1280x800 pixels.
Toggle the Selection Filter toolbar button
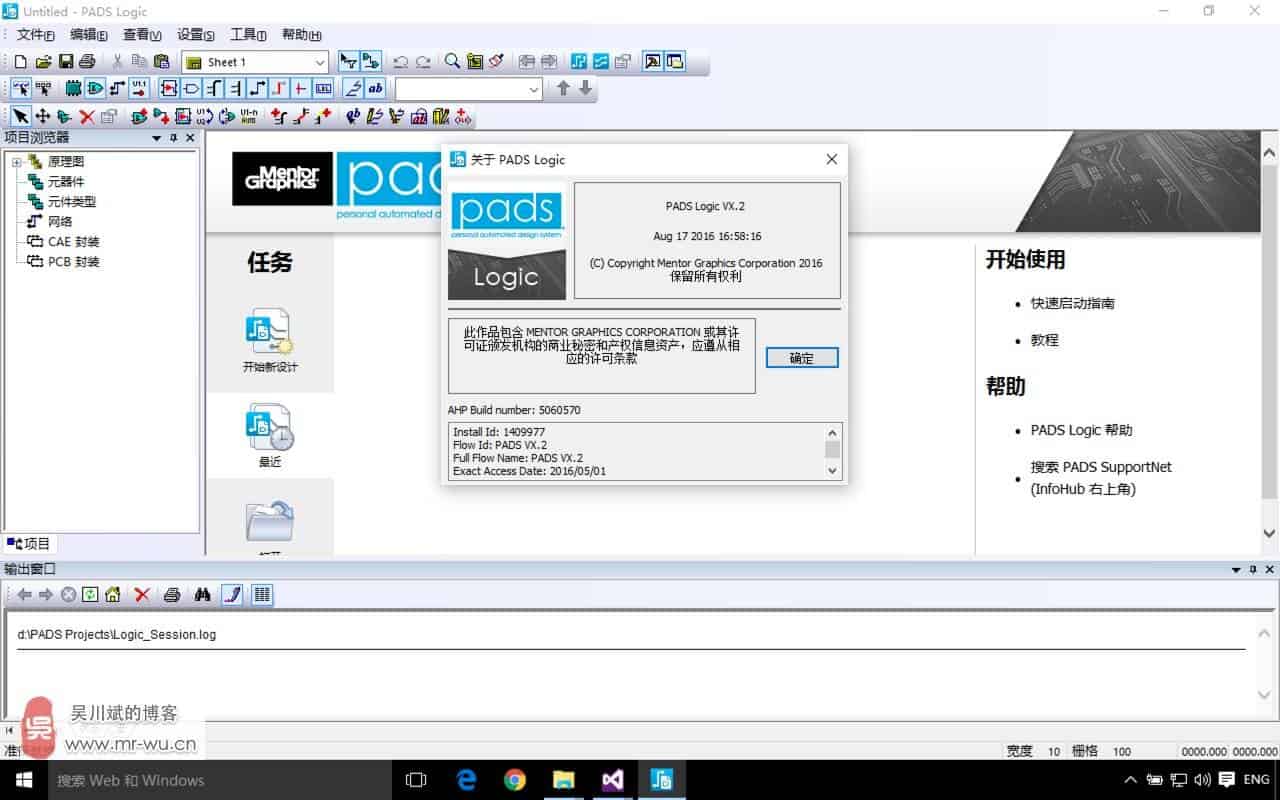click(348, 62)
